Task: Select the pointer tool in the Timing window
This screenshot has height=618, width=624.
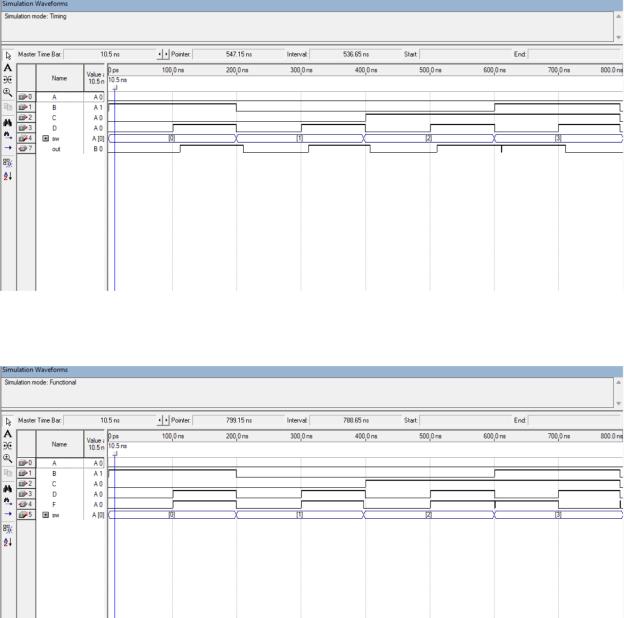Action: [x=8, y=55]
